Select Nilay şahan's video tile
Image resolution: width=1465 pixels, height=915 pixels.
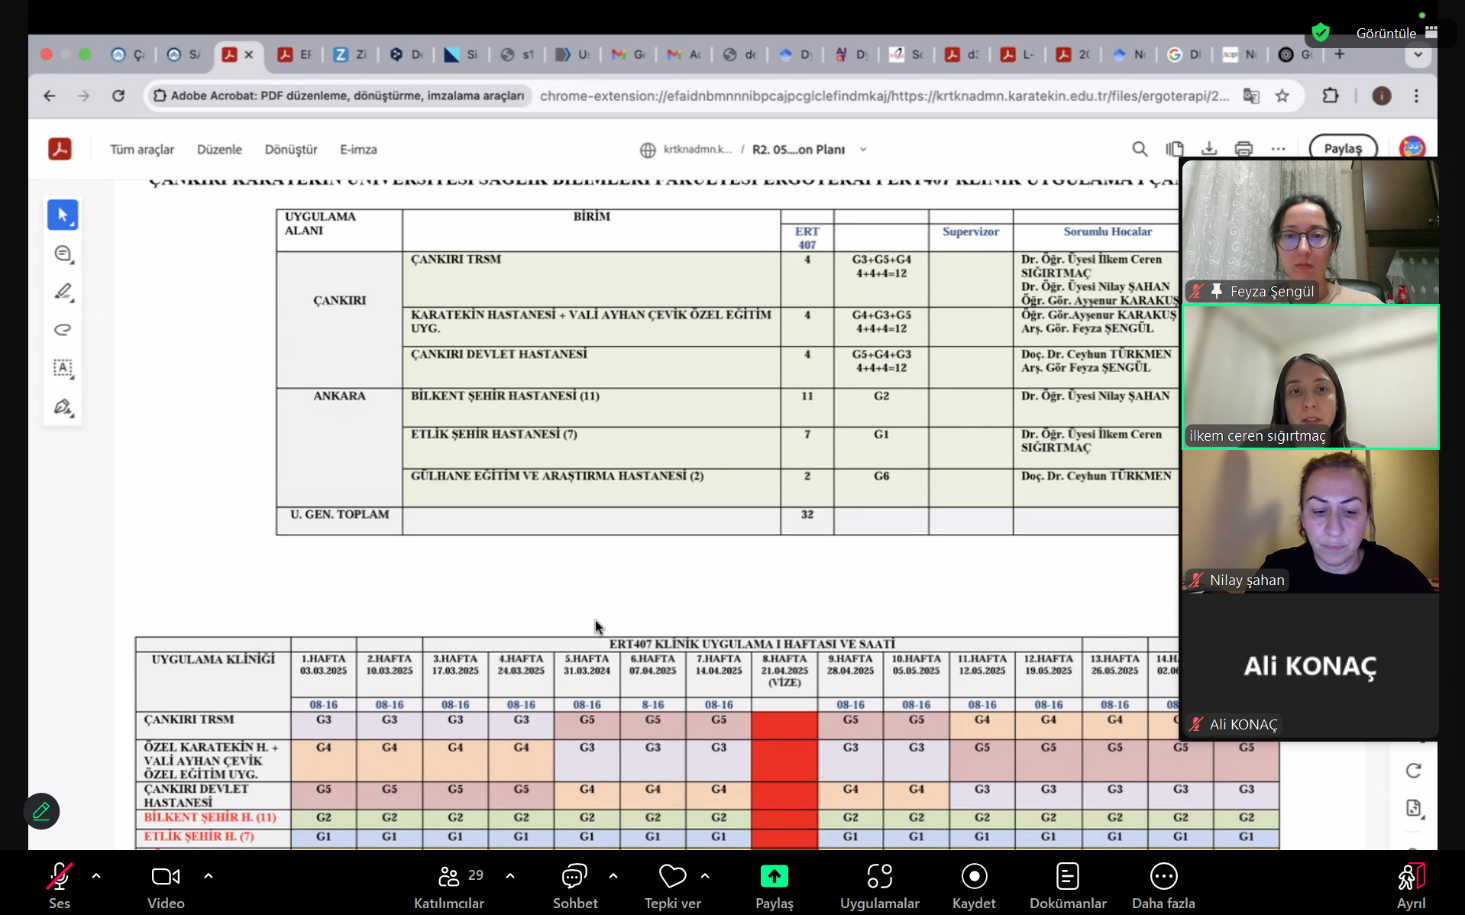[1310, 522]
